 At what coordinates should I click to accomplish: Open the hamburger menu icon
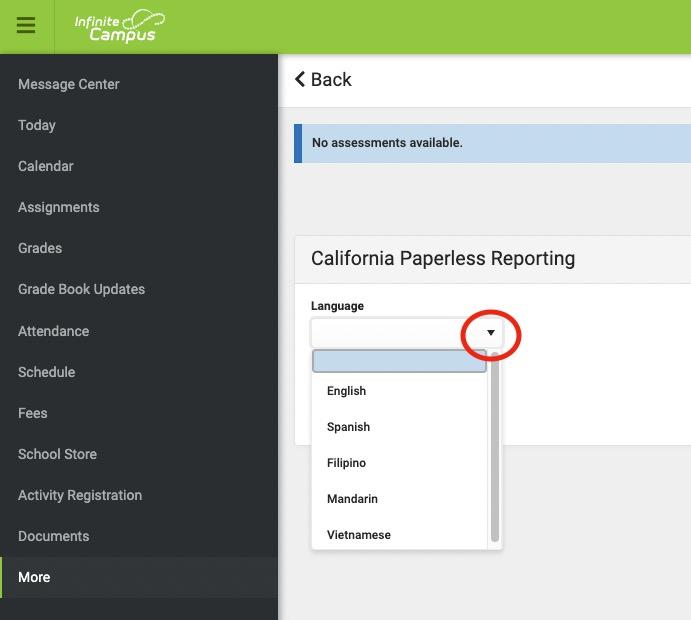tap(26, 26)
